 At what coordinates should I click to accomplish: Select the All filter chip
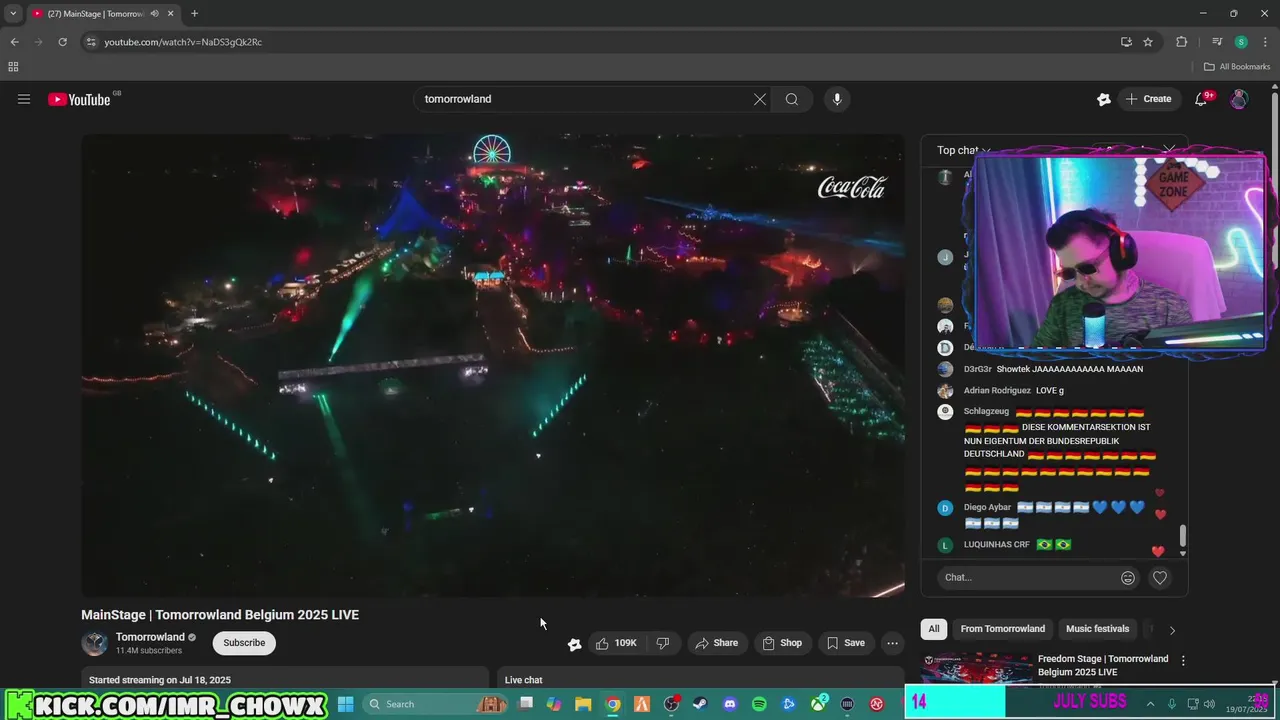click(933, 629)
